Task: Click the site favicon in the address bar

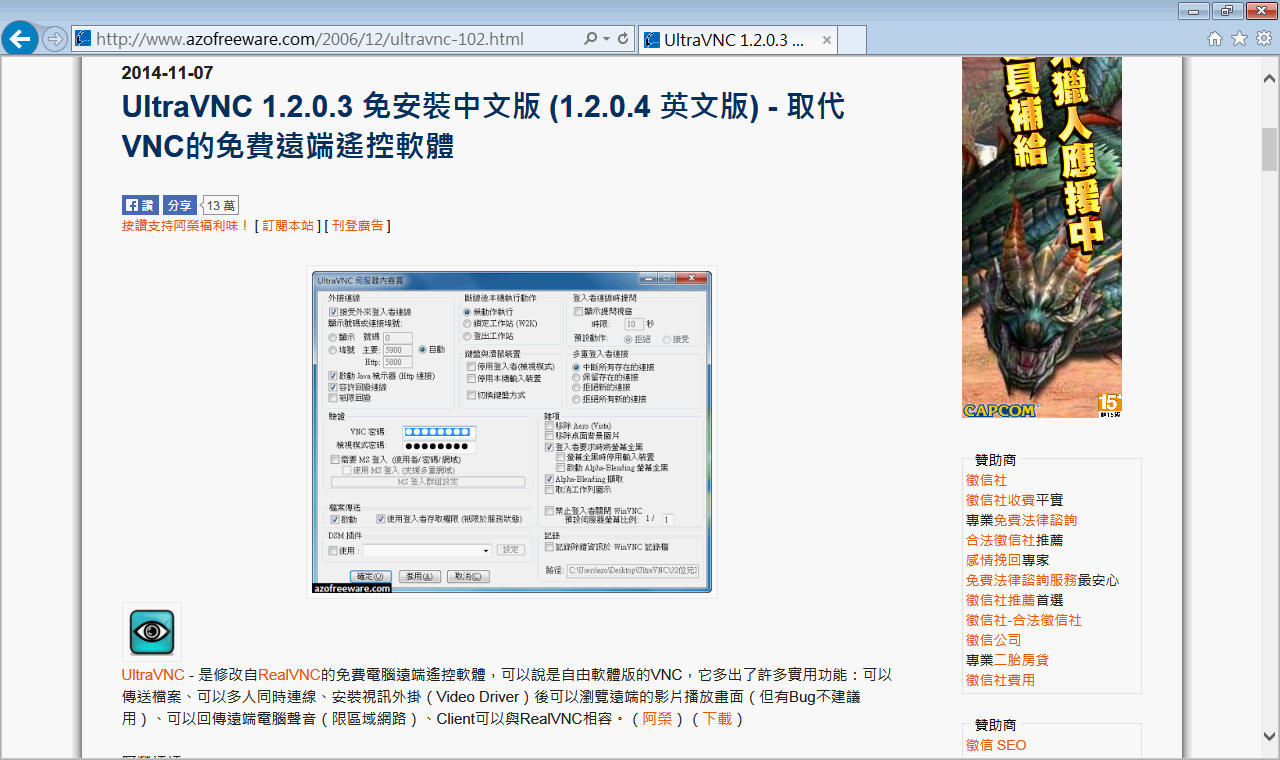Action: click(83, 39)
